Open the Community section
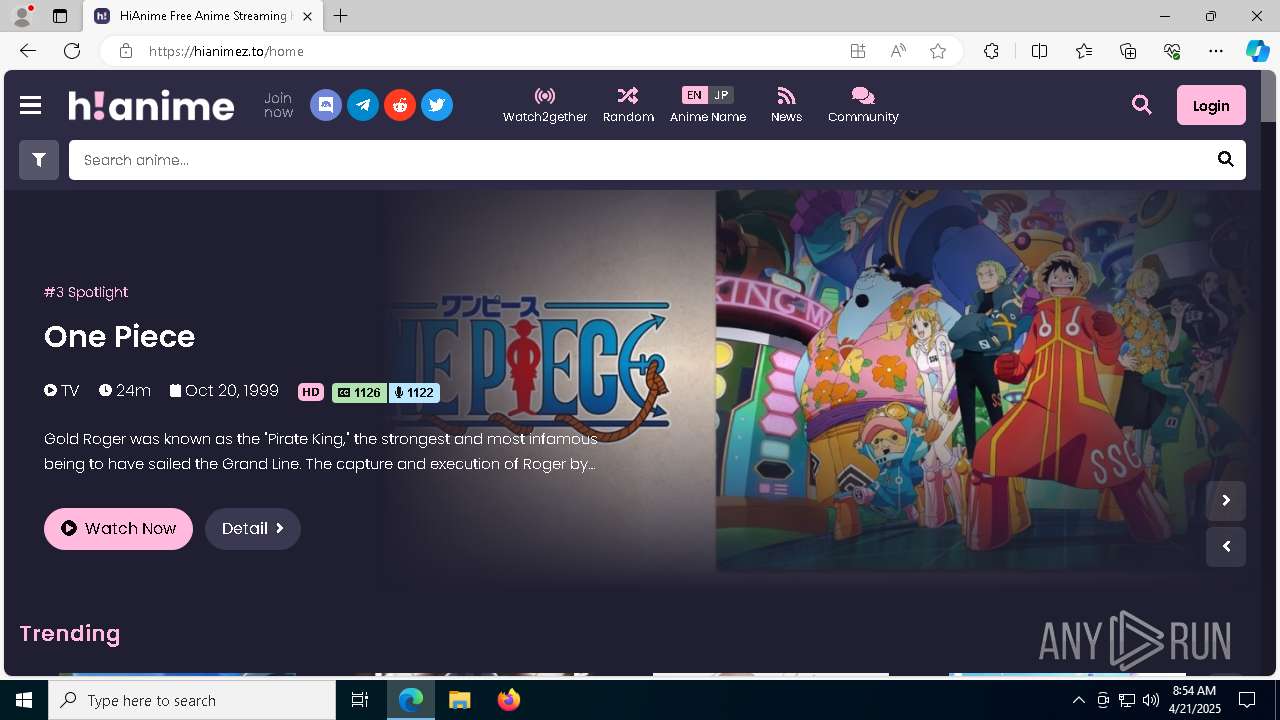This screenshot has width=1280, height=720. pyautogui.click(x=863, y=105)
